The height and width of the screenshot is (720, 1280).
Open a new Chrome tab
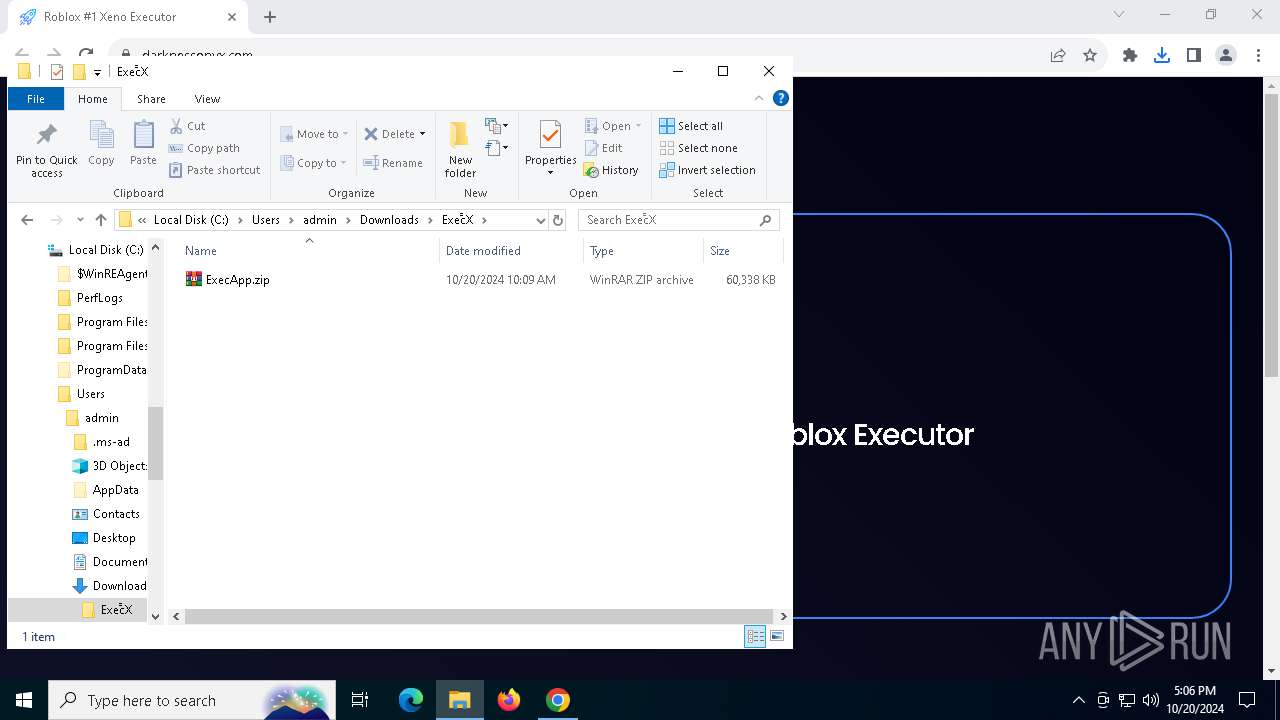coord(270,17)
